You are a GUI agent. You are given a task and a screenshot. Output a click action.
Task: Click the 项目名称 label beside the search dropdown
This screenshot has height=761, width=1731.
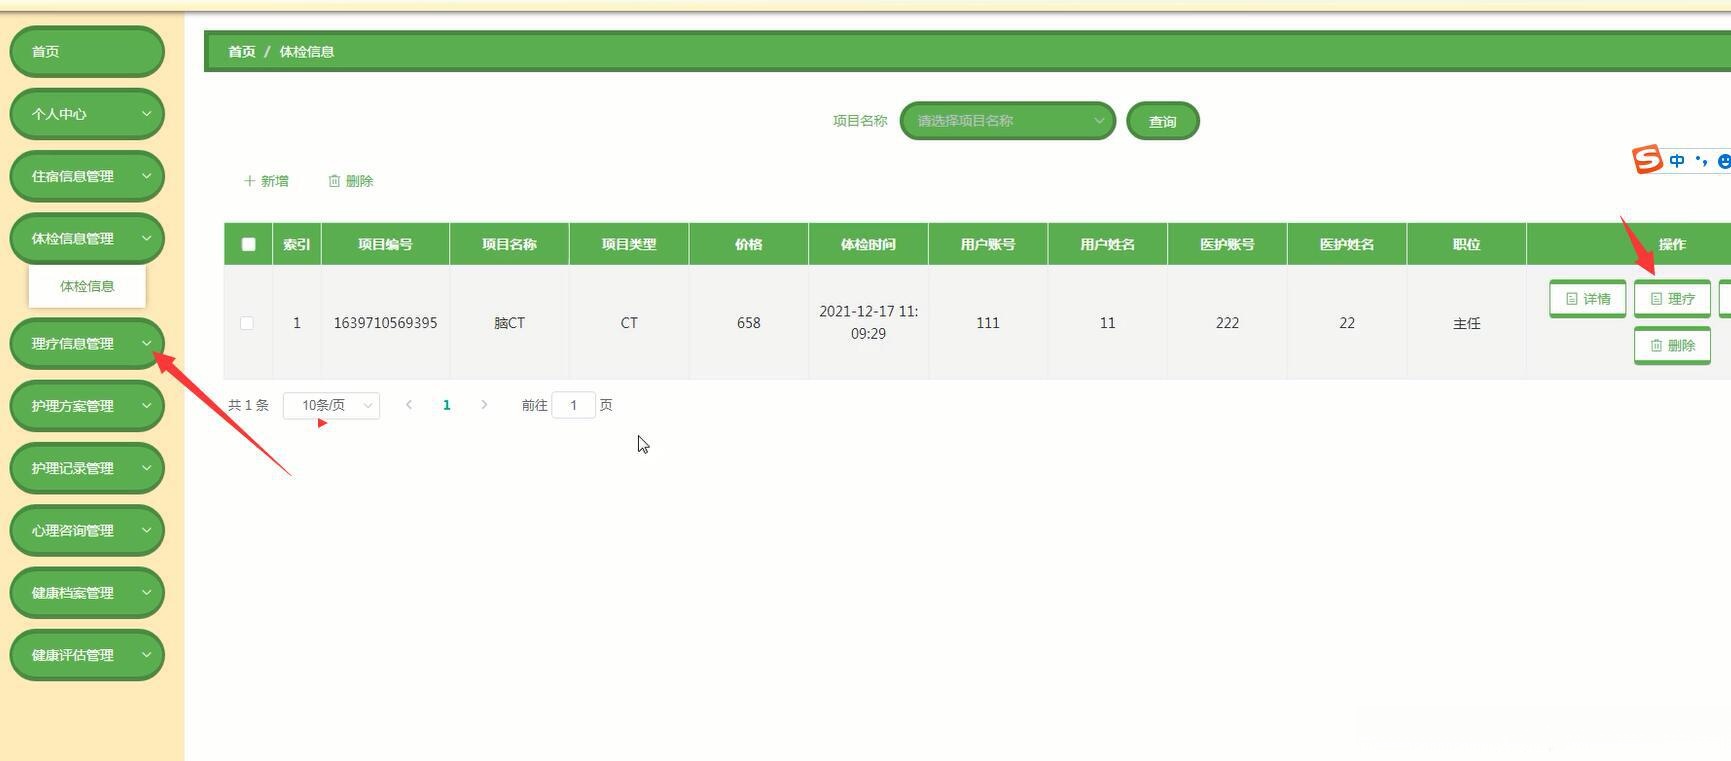coord(860,121)
